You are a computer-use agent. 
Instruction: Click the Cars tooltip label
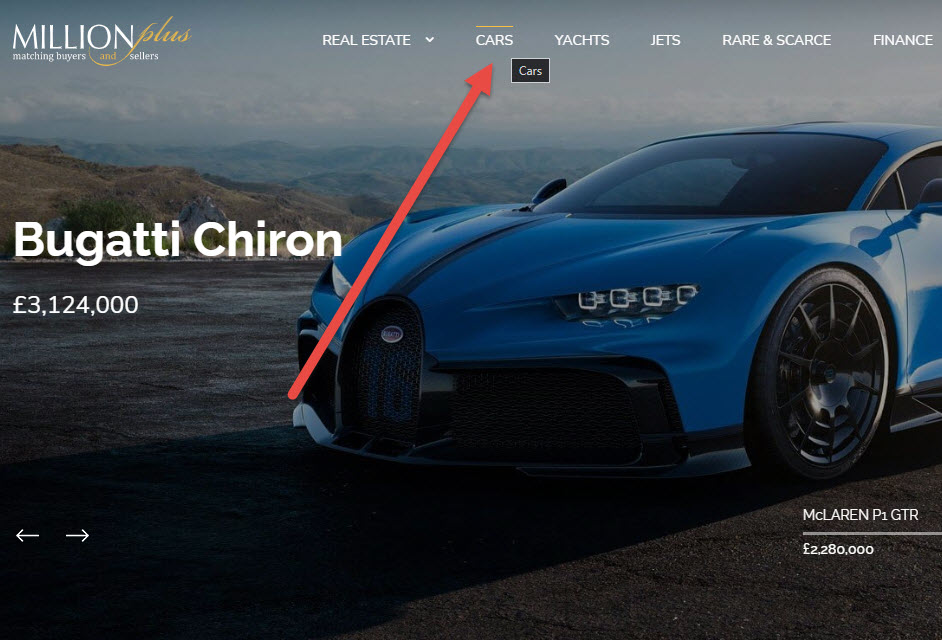pos(530,71)
